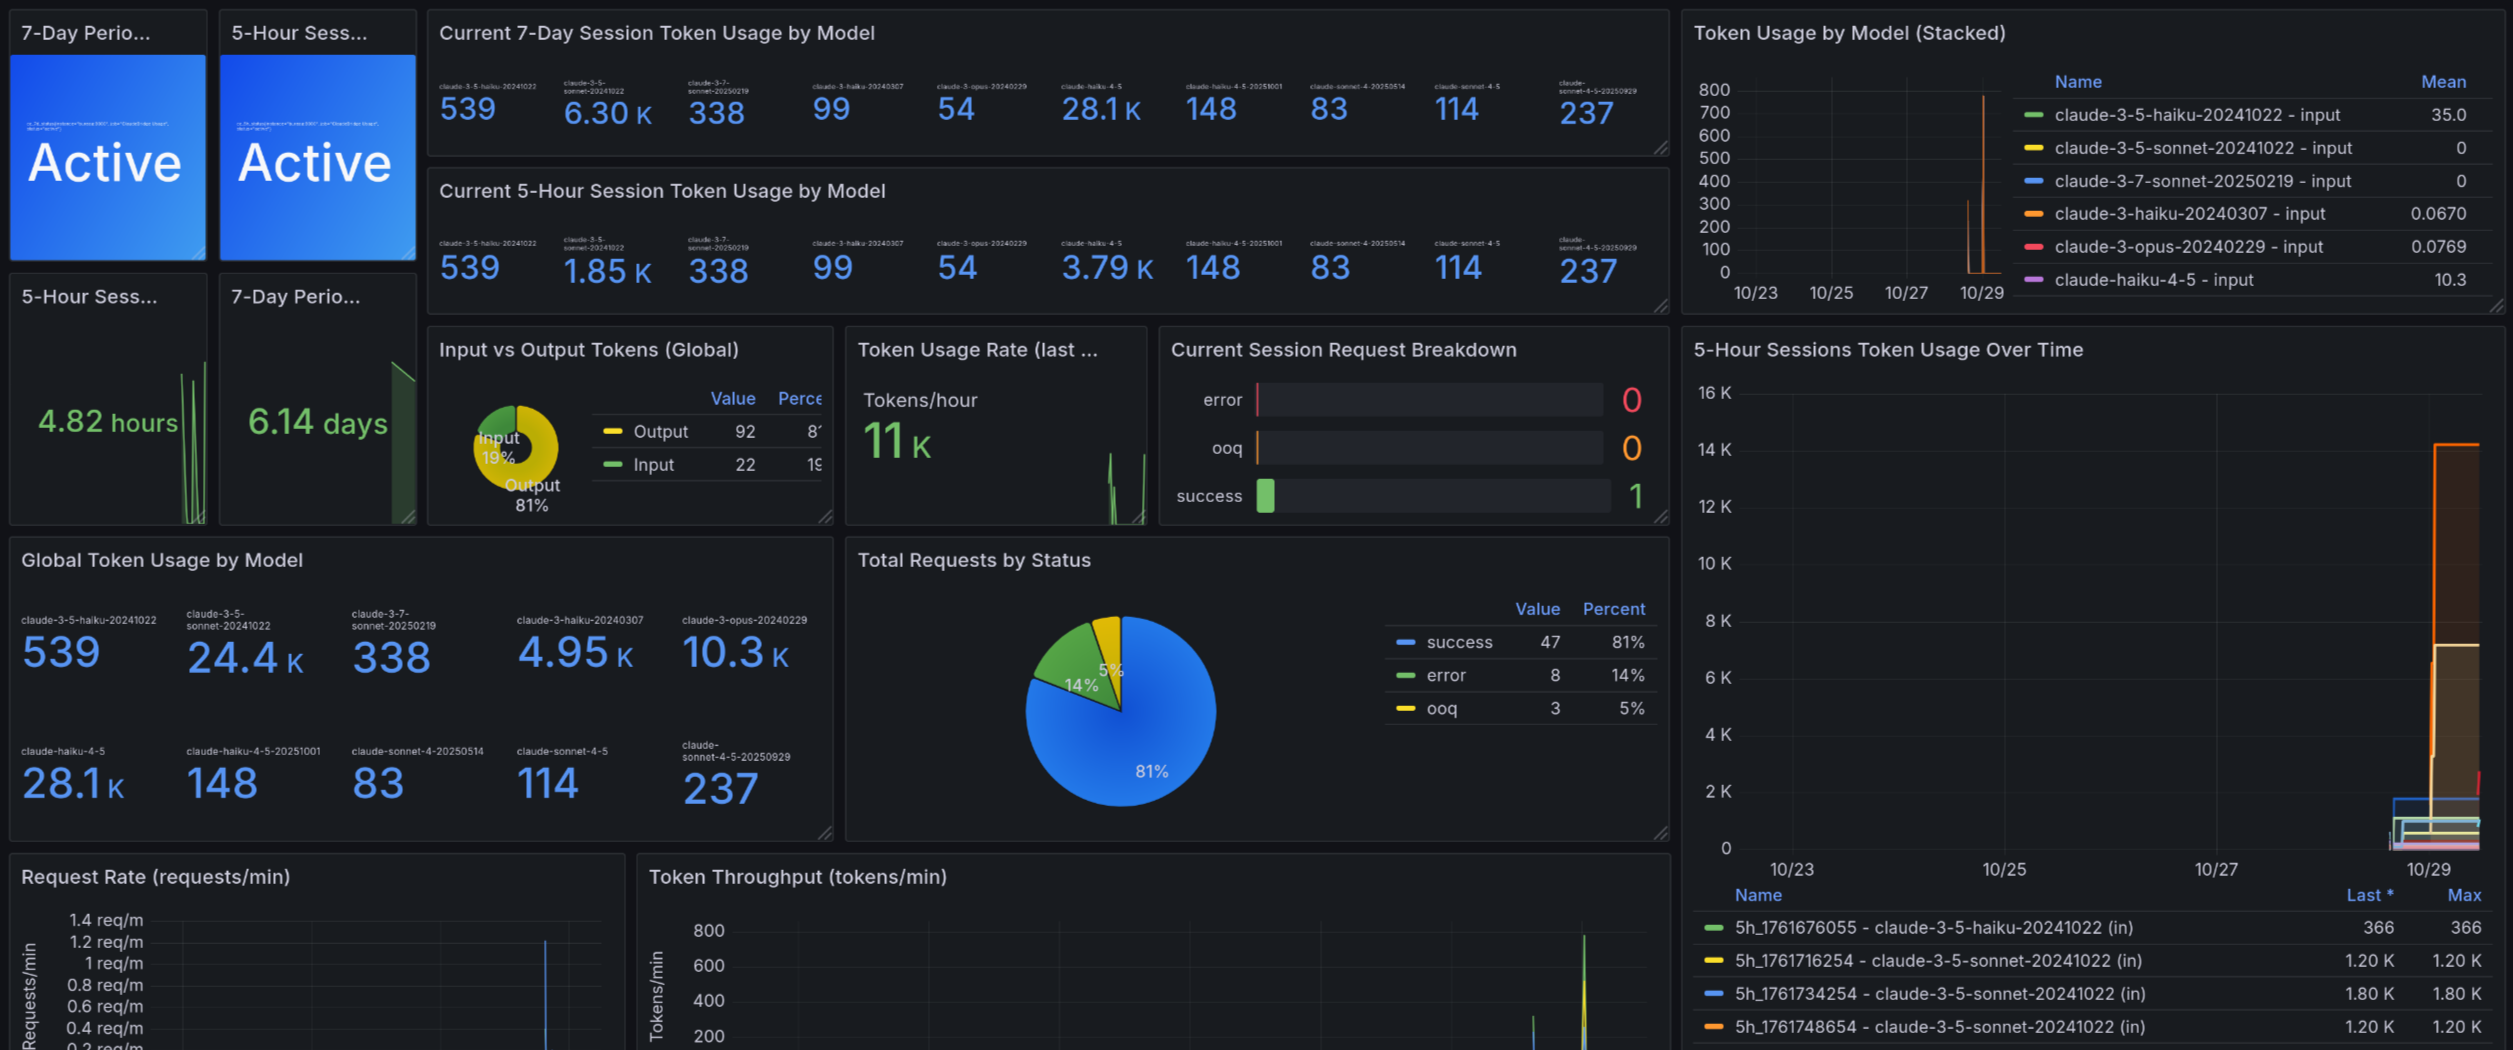Click the yellow line icon next to Output series
Screen dimensions: 2513x1050
click(613, 431)
